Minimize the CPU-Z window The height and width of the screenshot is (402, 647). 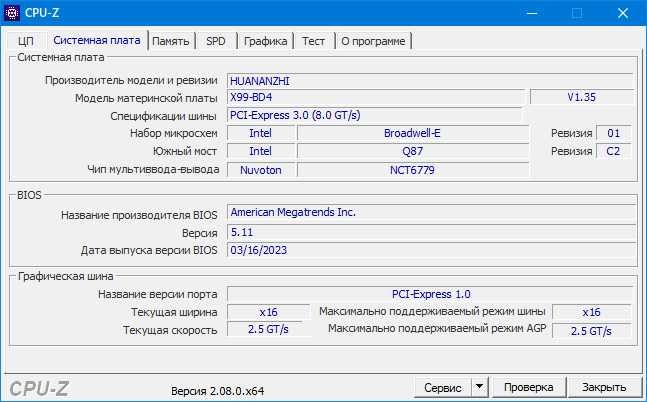[532, 13]
